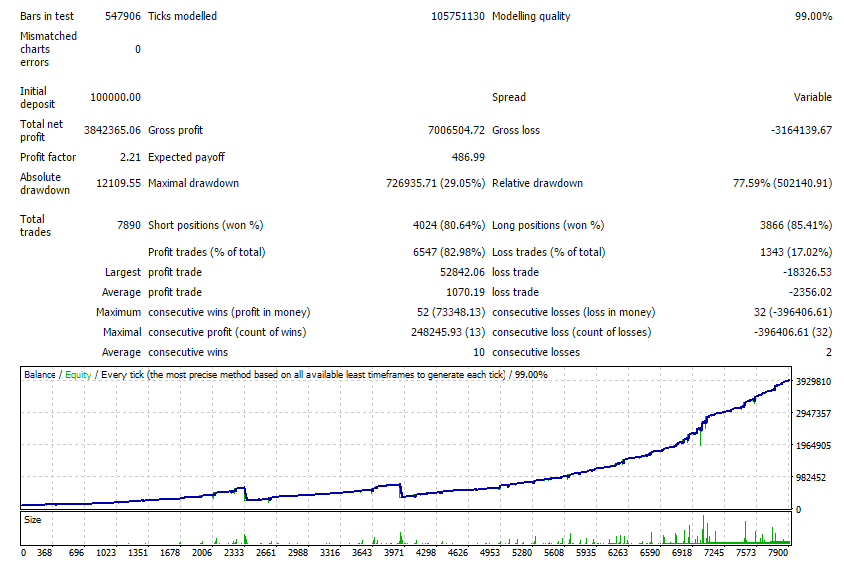Select the Maximal drawdown value 726935.71 (29.05%)
844x562 pixels.
click(x=435, y=184)
